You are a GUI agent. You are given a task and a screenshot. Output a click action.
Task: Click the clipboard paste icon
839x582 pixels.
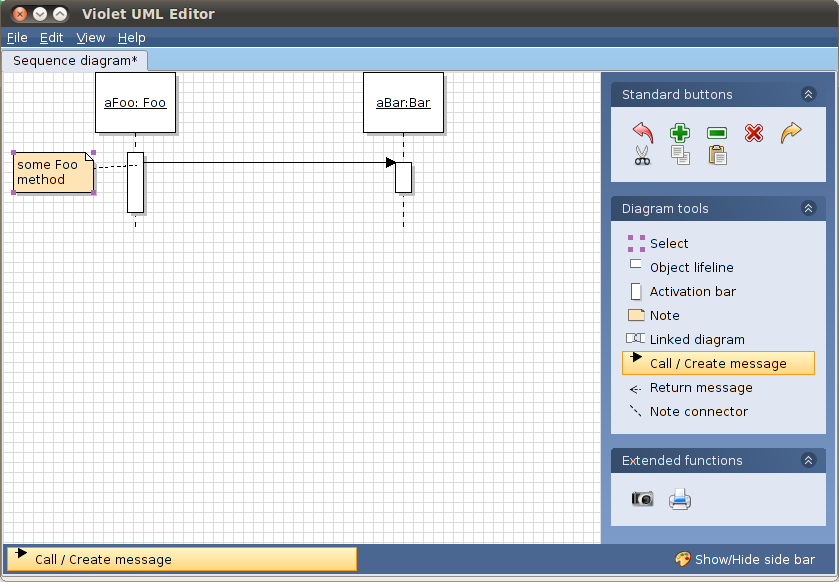tap(717, 155)
